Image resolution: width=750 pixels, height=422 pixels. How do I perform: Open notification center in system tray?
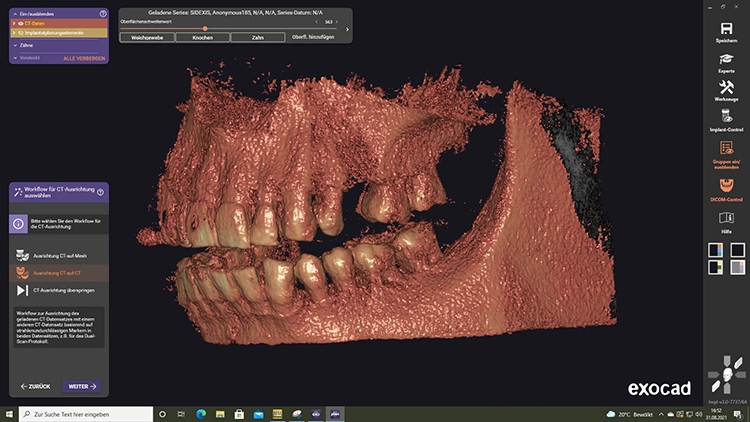pyautogui.click(x=738, y=414)
